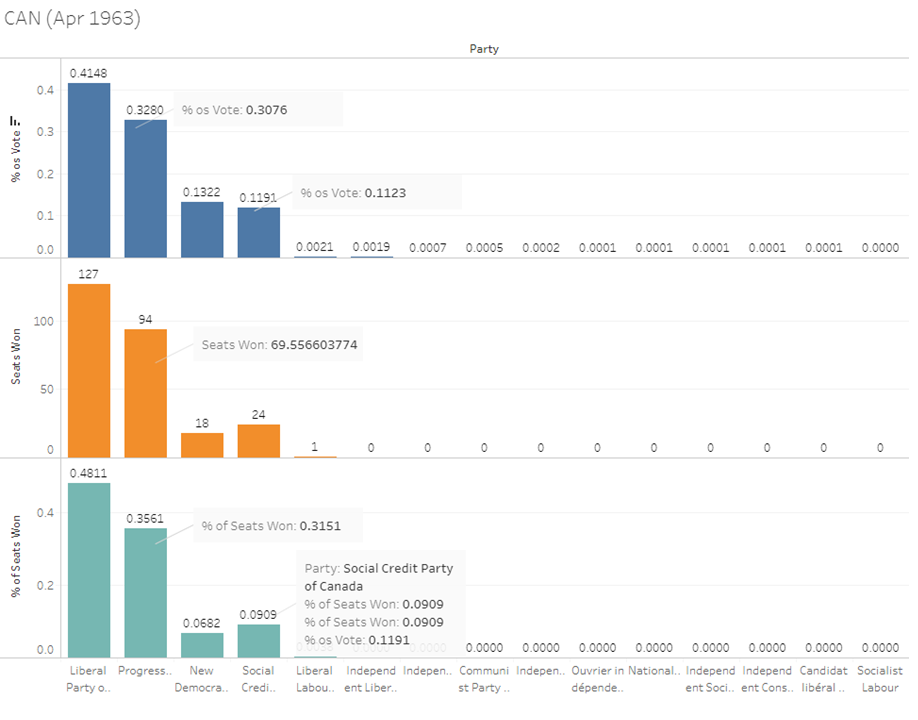918x720 pixels.
Task: Click the orange bar showing 18 seats
Action: click(x=202, y=445)
